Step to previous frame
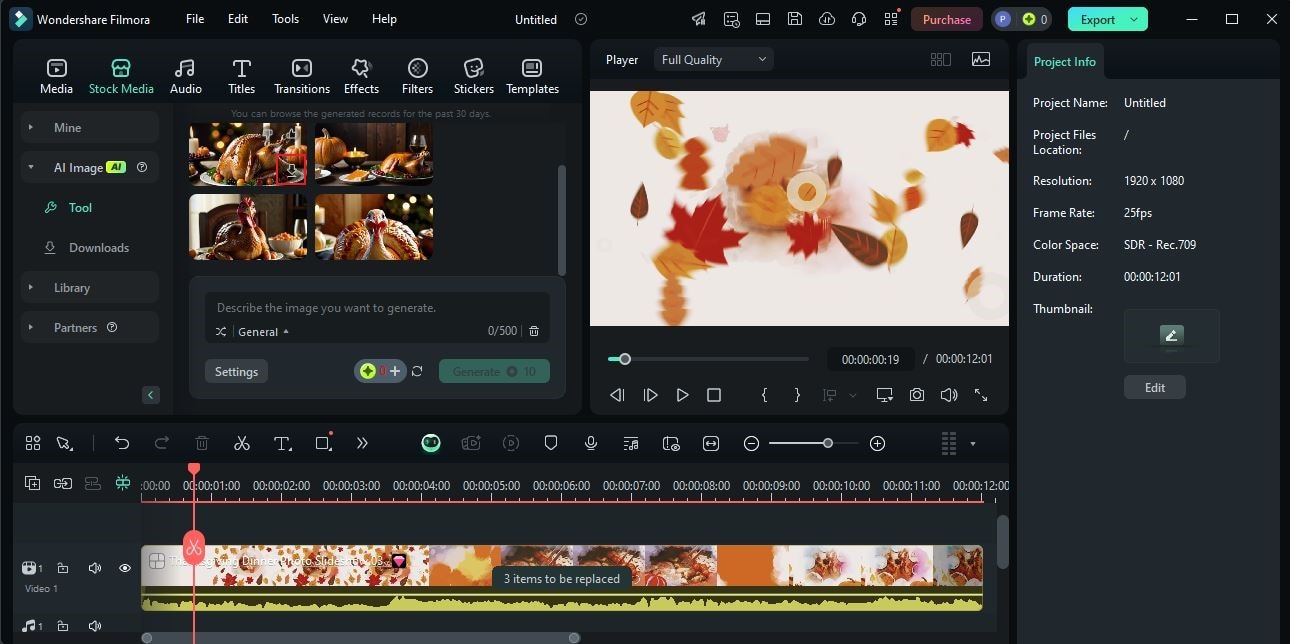The height and width of the screenshot is (644, 1290). point(617,395)
